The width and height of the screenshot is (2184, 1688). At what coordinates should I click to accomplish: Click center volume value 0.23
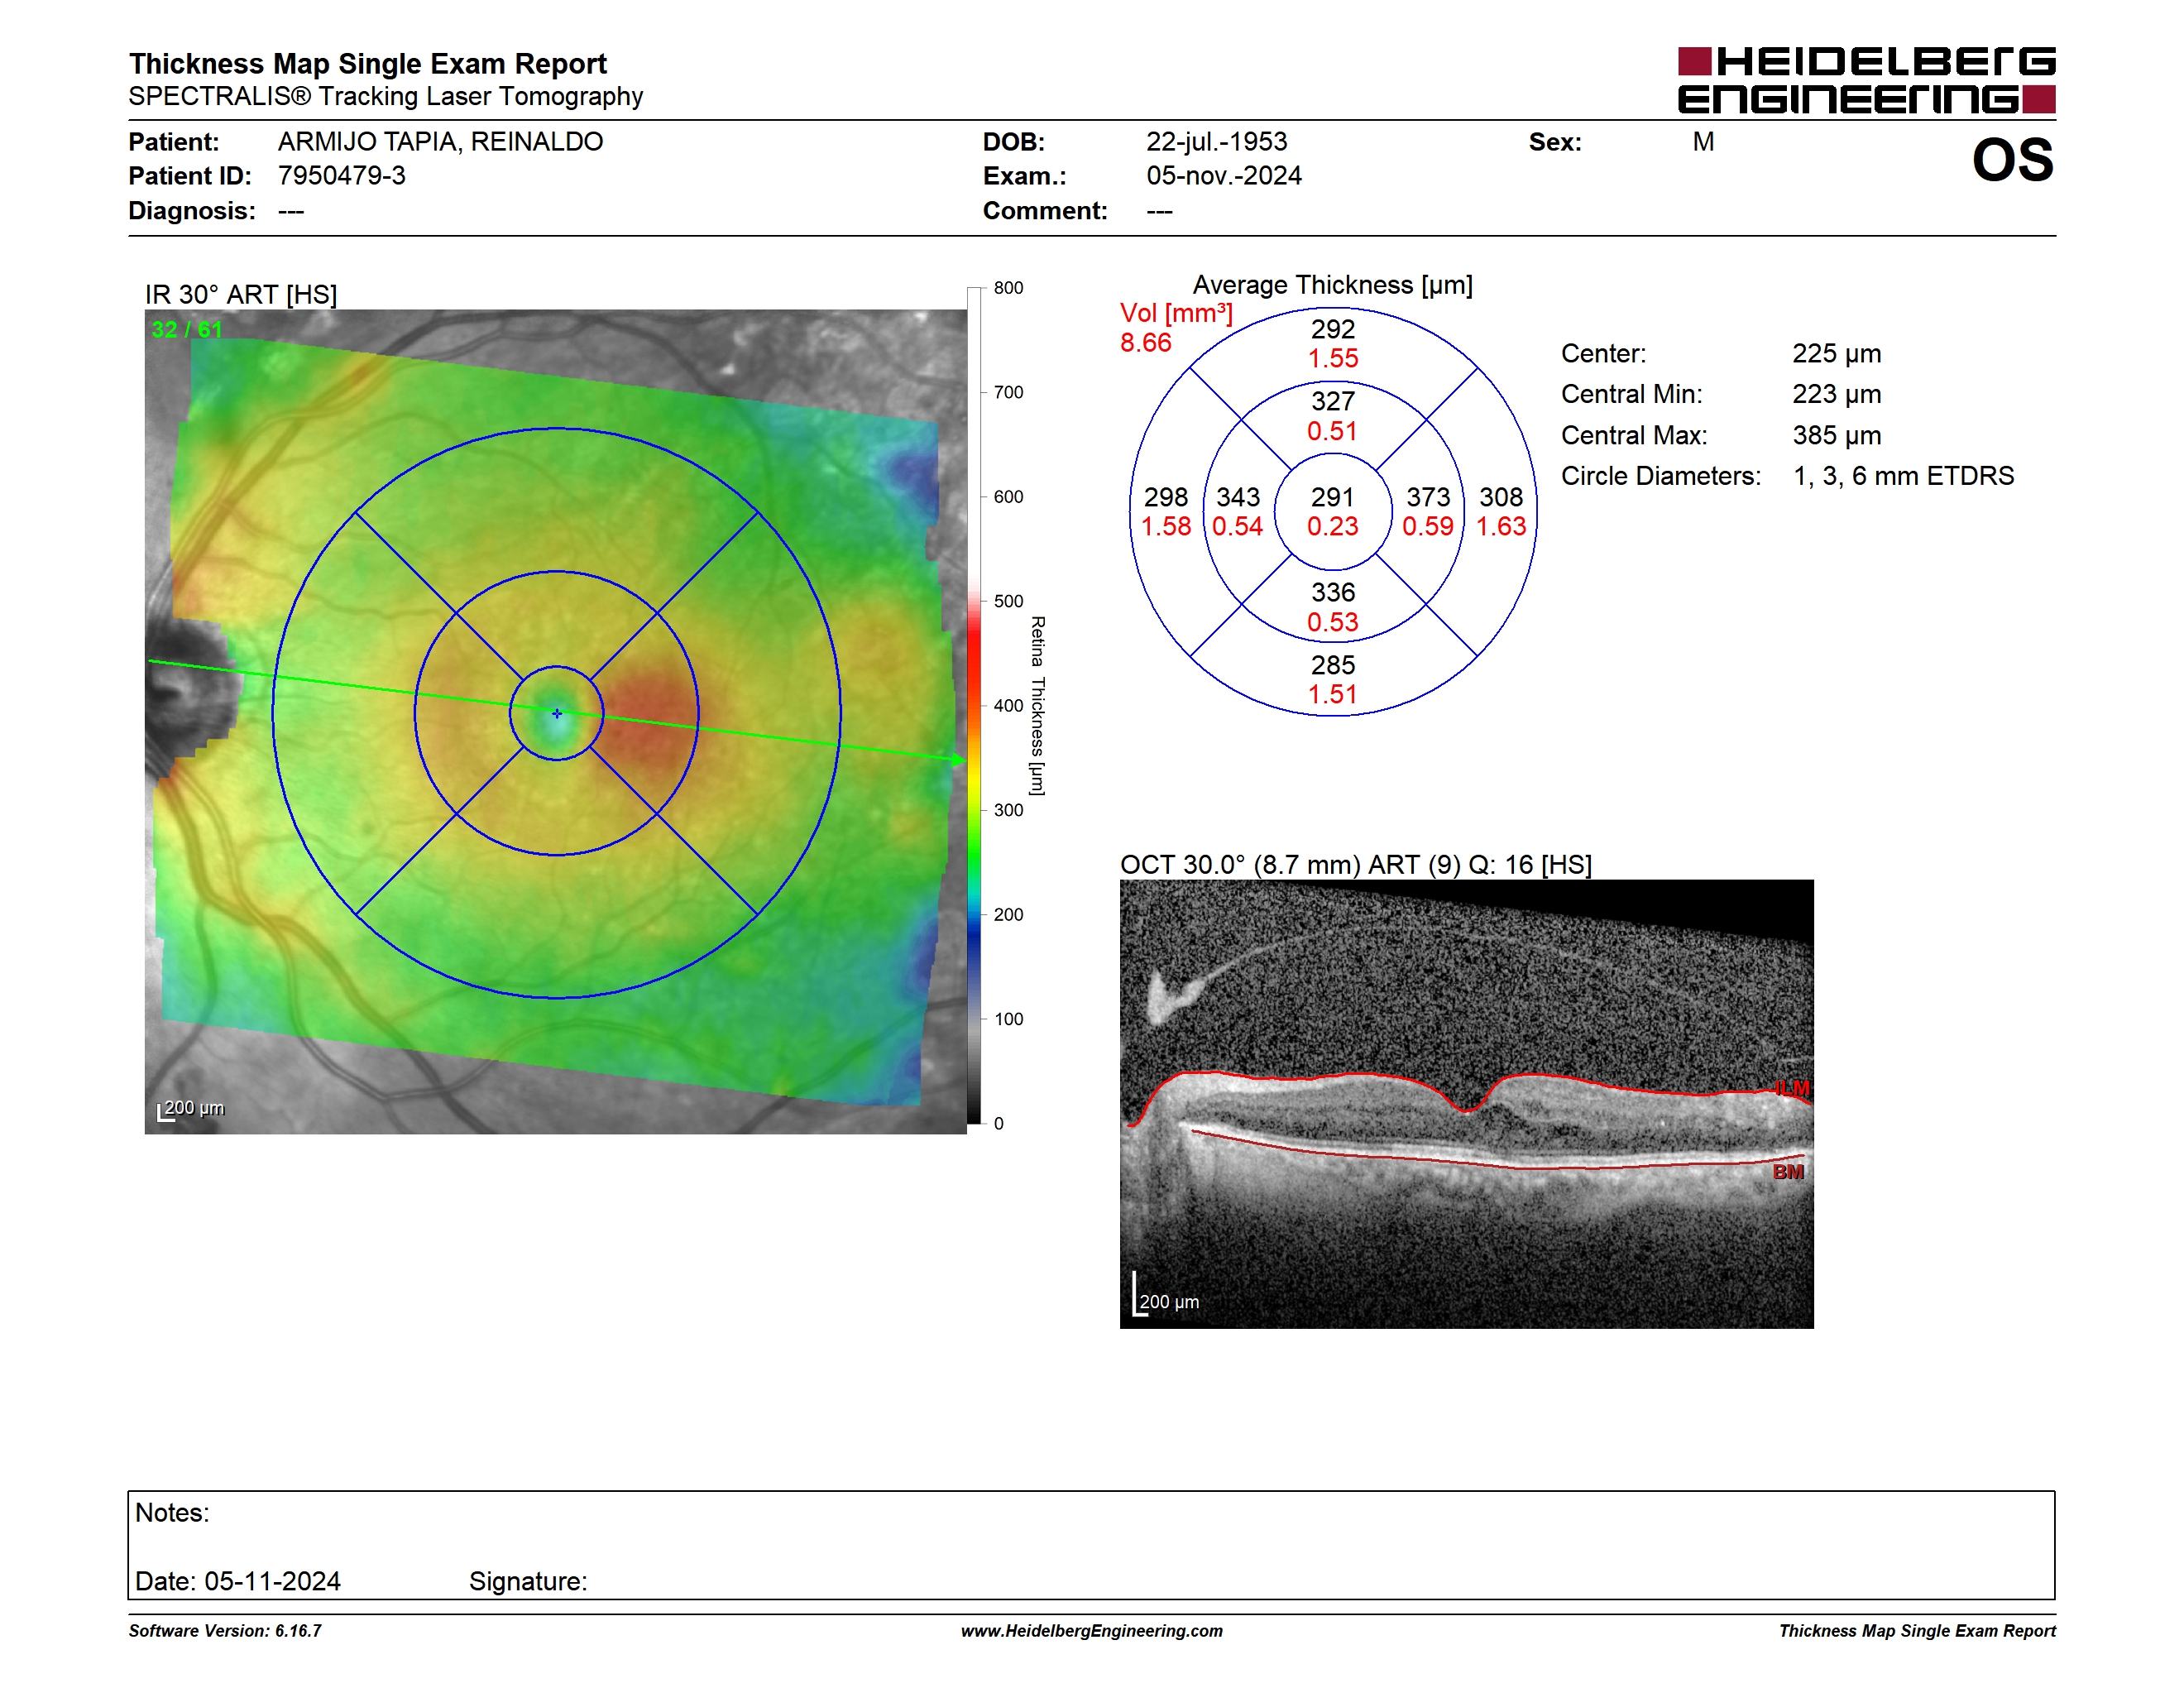tap(1332, 526)
